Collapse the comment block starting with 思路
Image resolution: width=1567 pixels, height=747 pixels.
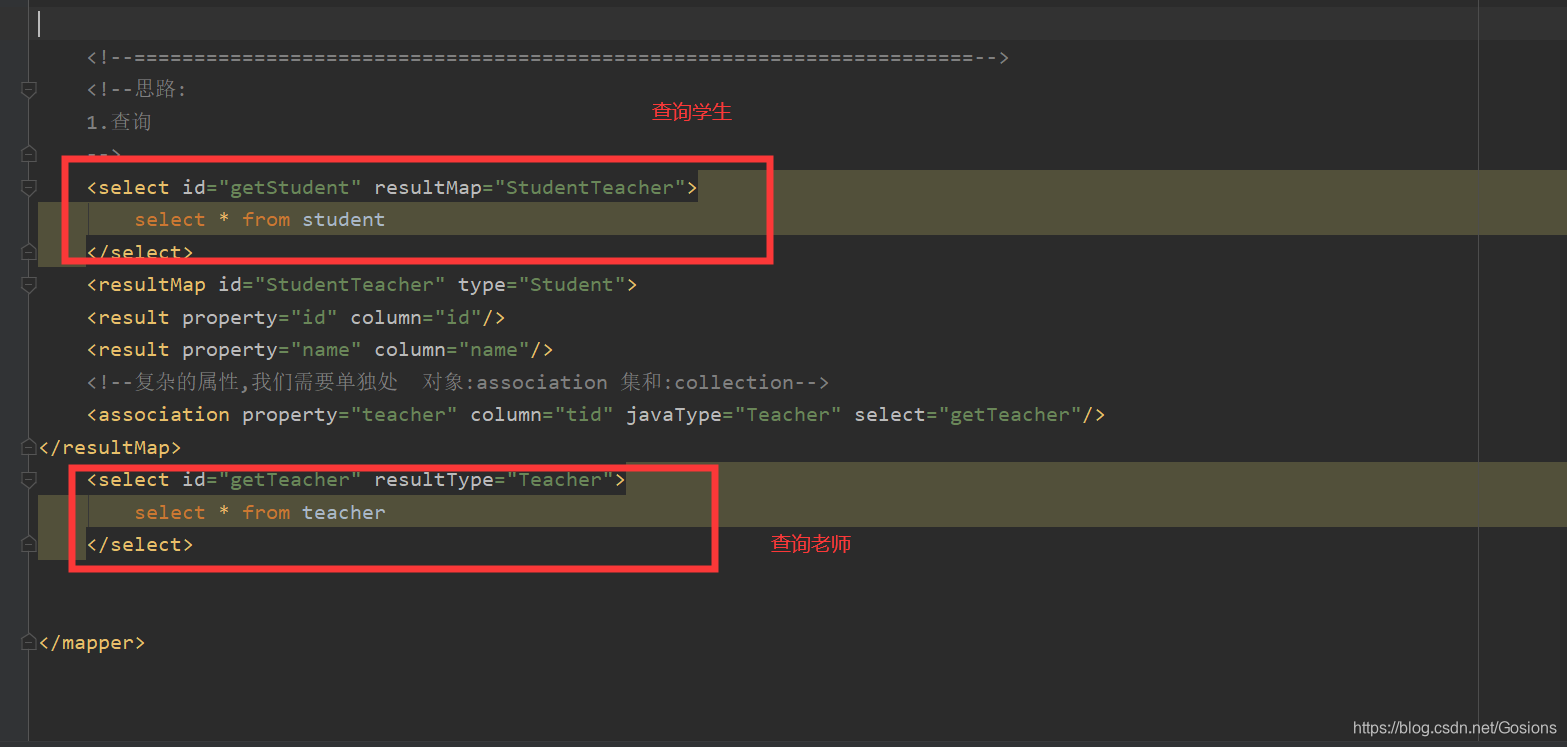[29, 90]
